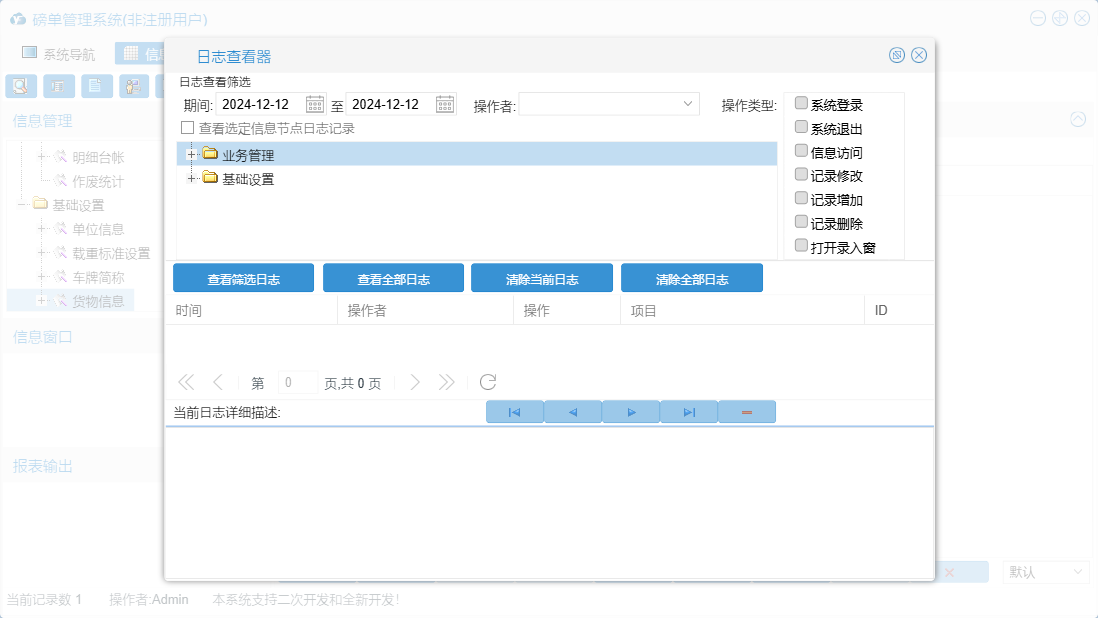Enable the 系统登录 checkbox
The width and height of the screenshot is (1098, 618).
[801, 103]
